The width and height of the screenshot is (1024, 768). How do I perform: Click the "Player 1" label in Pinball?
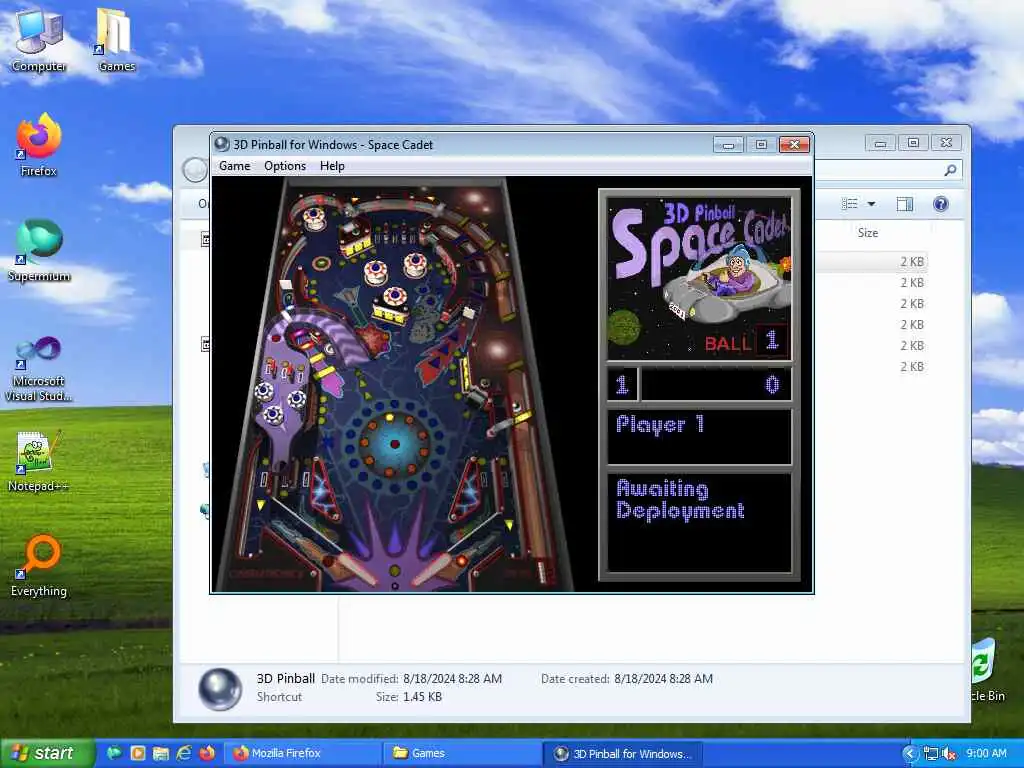pyautogui.click(x=660, y=424)
